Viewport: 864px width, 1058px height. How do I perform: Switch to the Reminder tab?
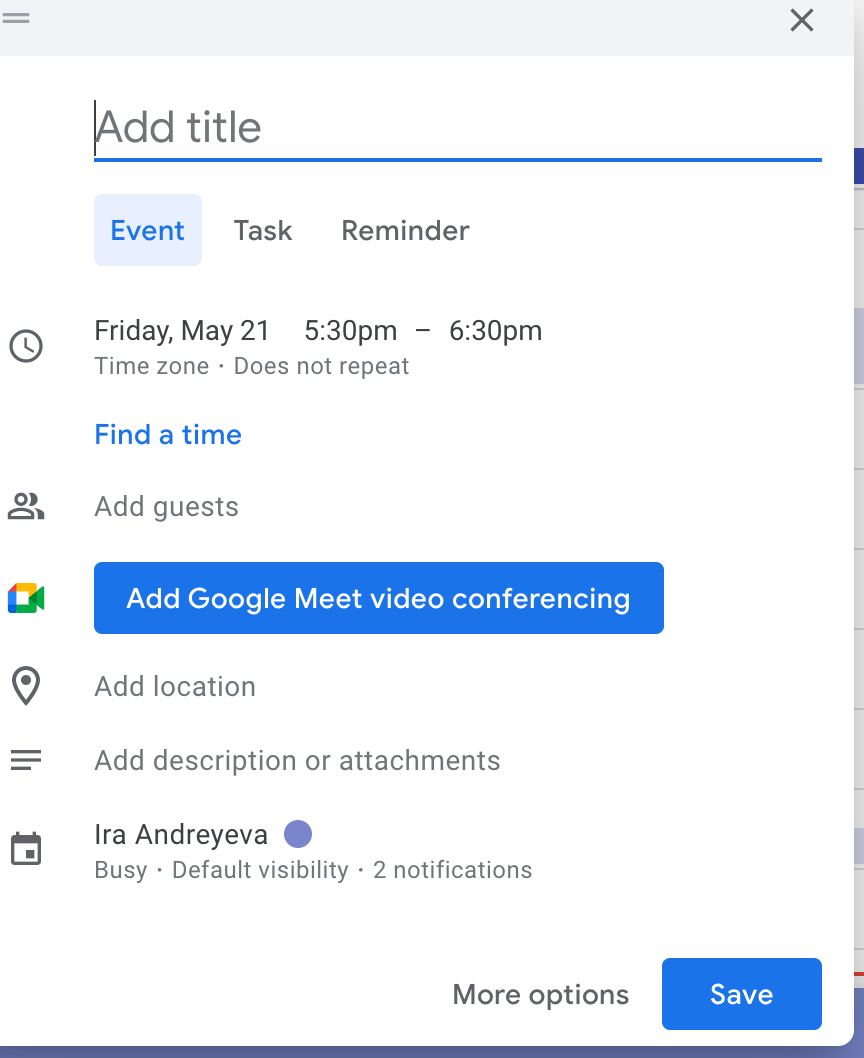pyautogui.click(x=405, y=230)
